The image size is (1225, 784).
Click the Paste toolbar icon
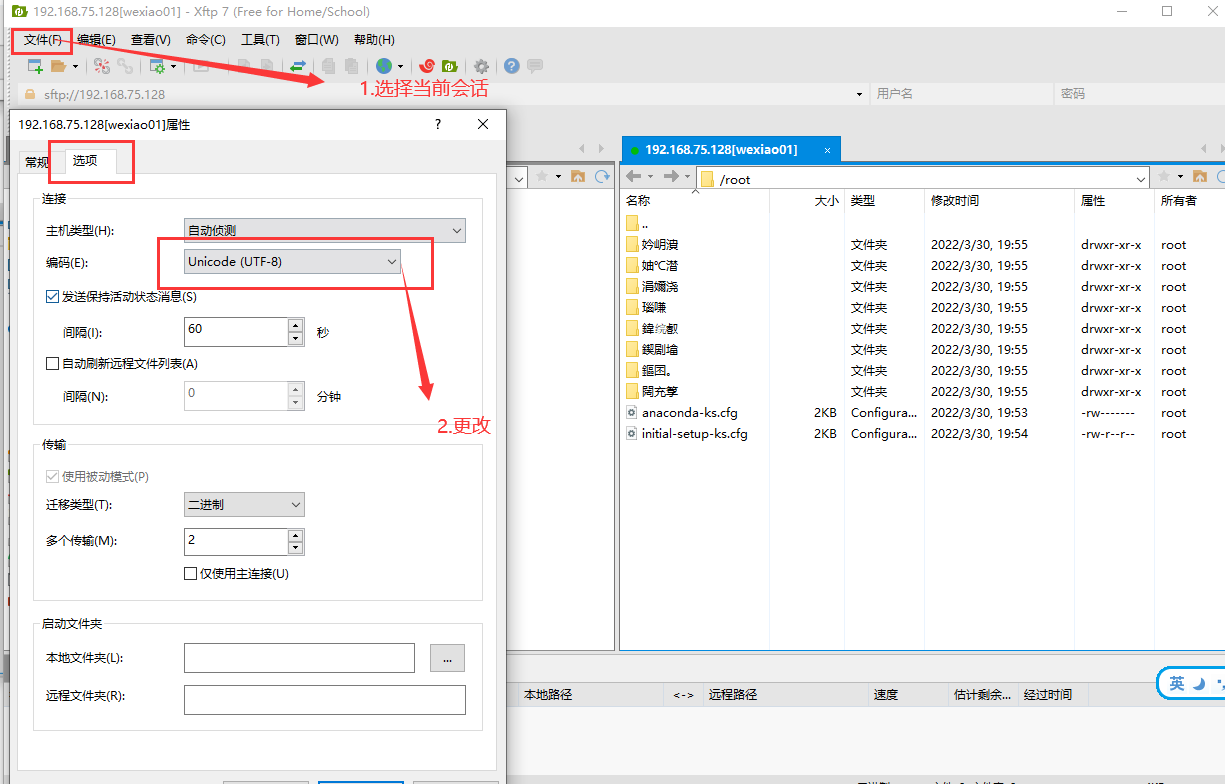click(351, 66)
